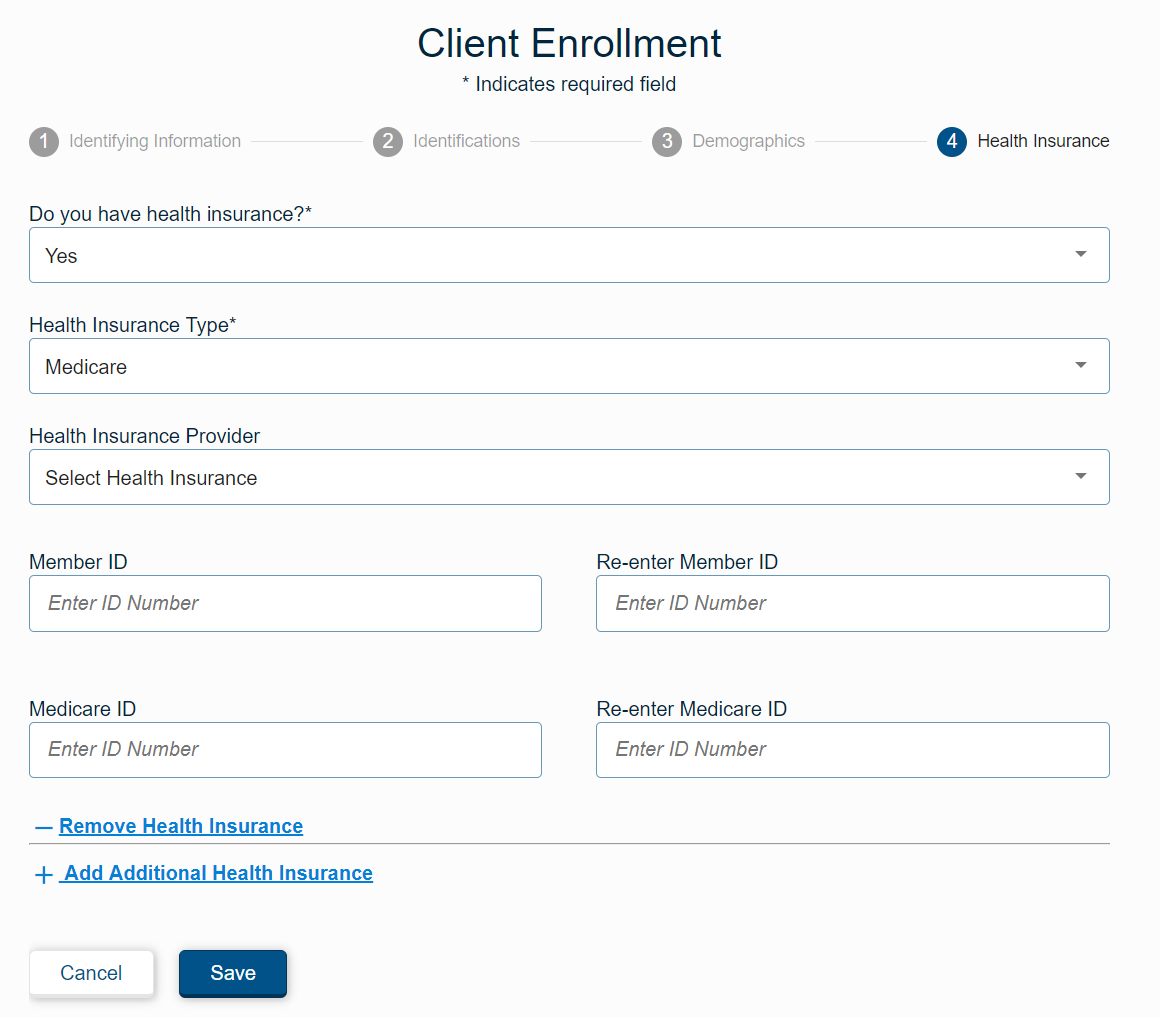Click the minus icon beside Remove Health Insurance
This screenshot has height=1017, width=1160.
pos(44,827)
